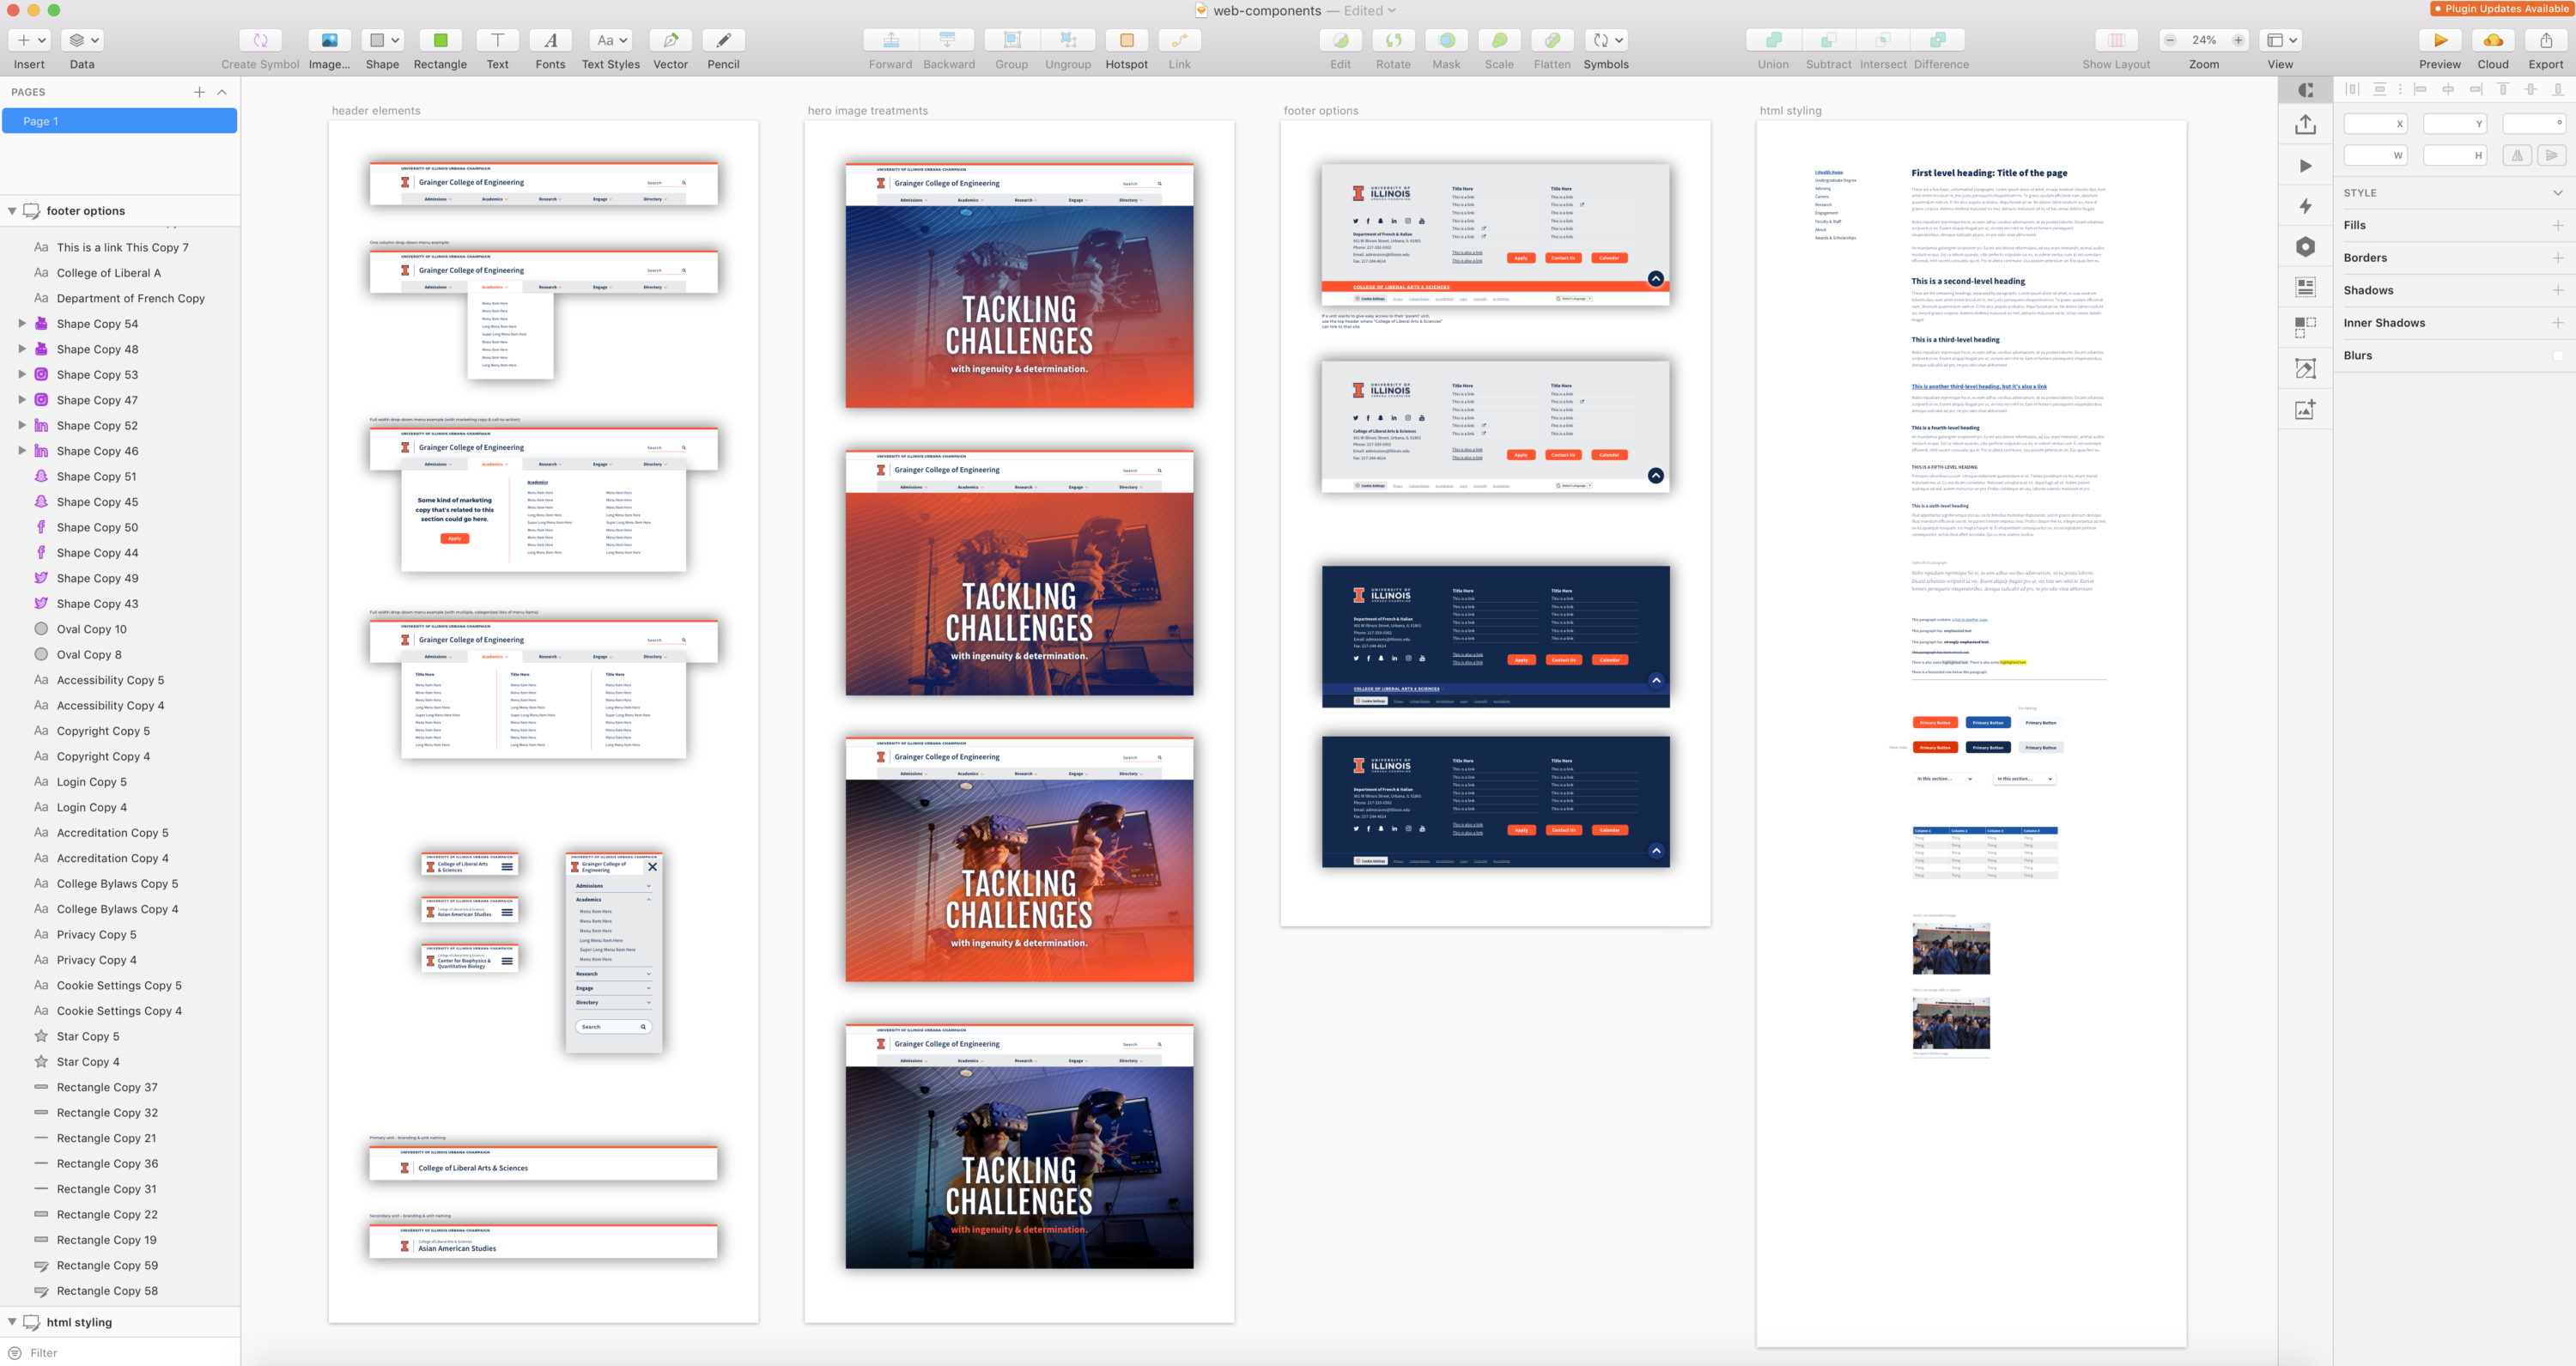The image size is (2576, 1366).
Task: Collapse the footer options artboard
Action: (12, 211)
